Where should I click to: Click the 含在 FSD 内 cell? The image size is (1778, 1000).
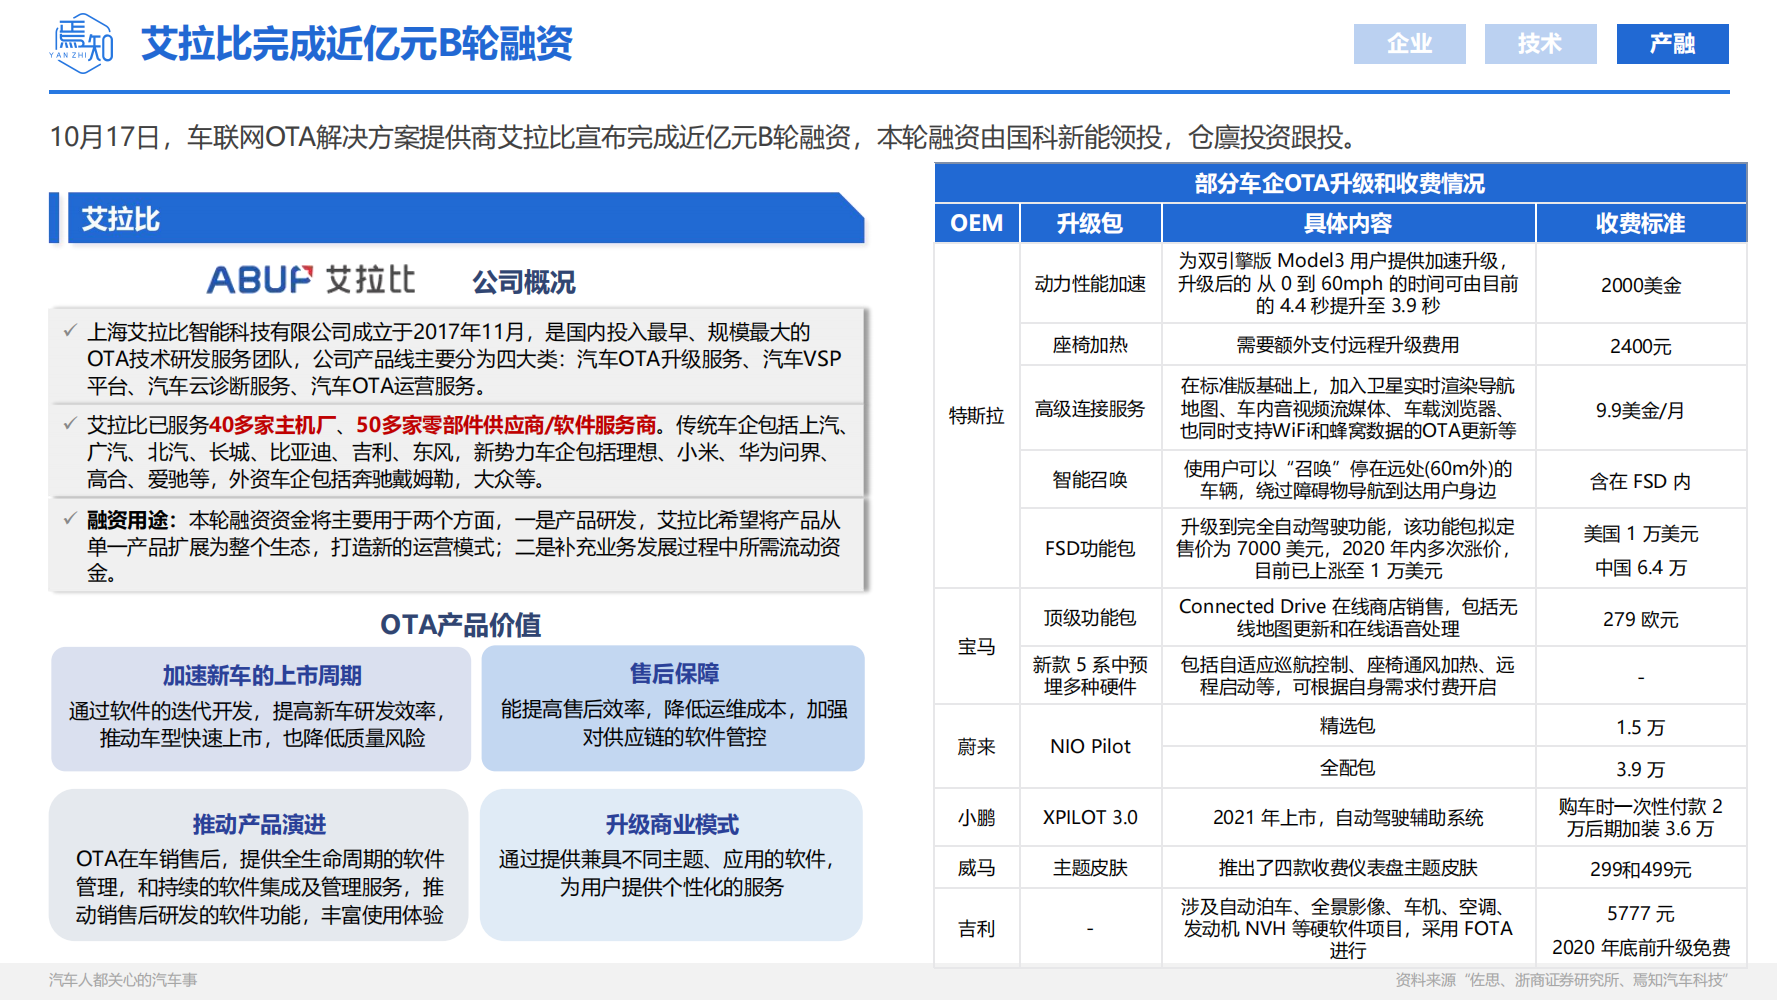coord(1641,482)
